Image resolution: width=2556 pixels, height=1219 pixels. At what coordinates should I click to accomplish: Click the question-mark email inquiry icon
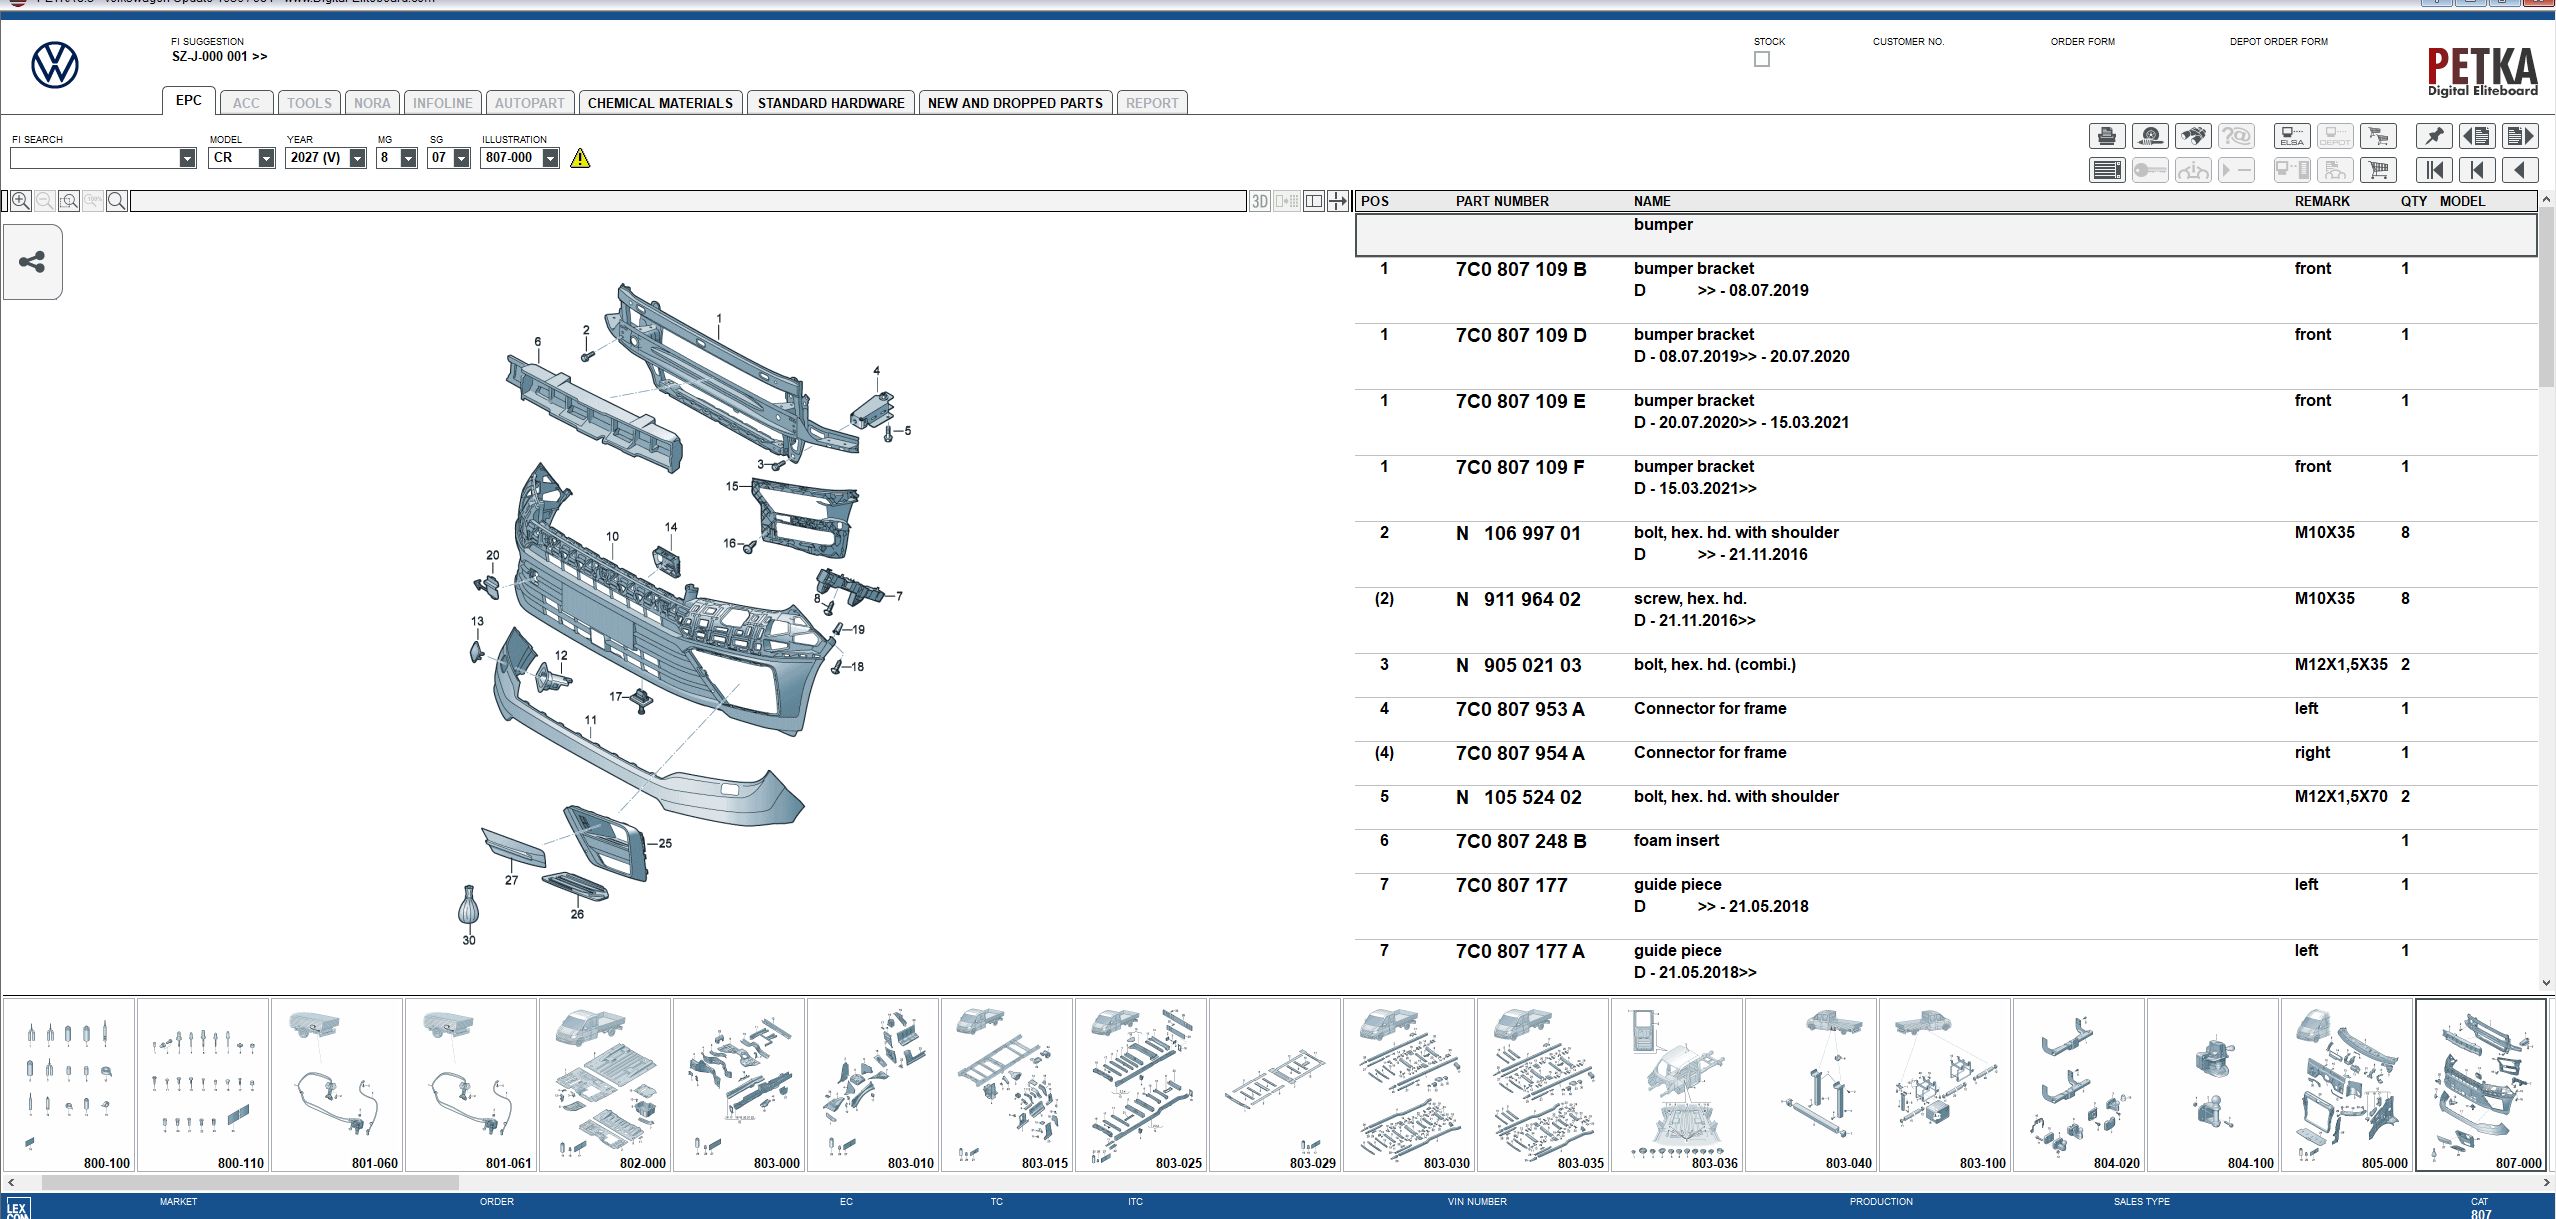coord(2236,136)
